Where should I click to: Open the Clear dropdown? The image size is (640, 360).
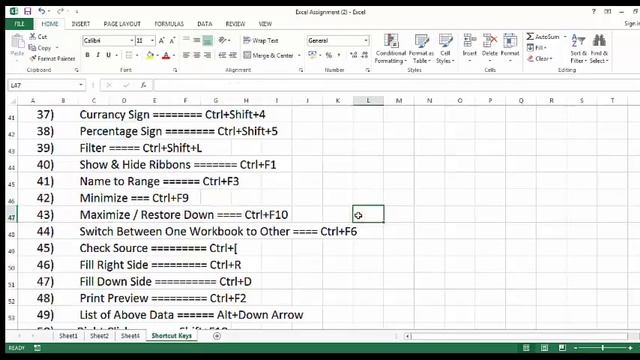point(540,59)
